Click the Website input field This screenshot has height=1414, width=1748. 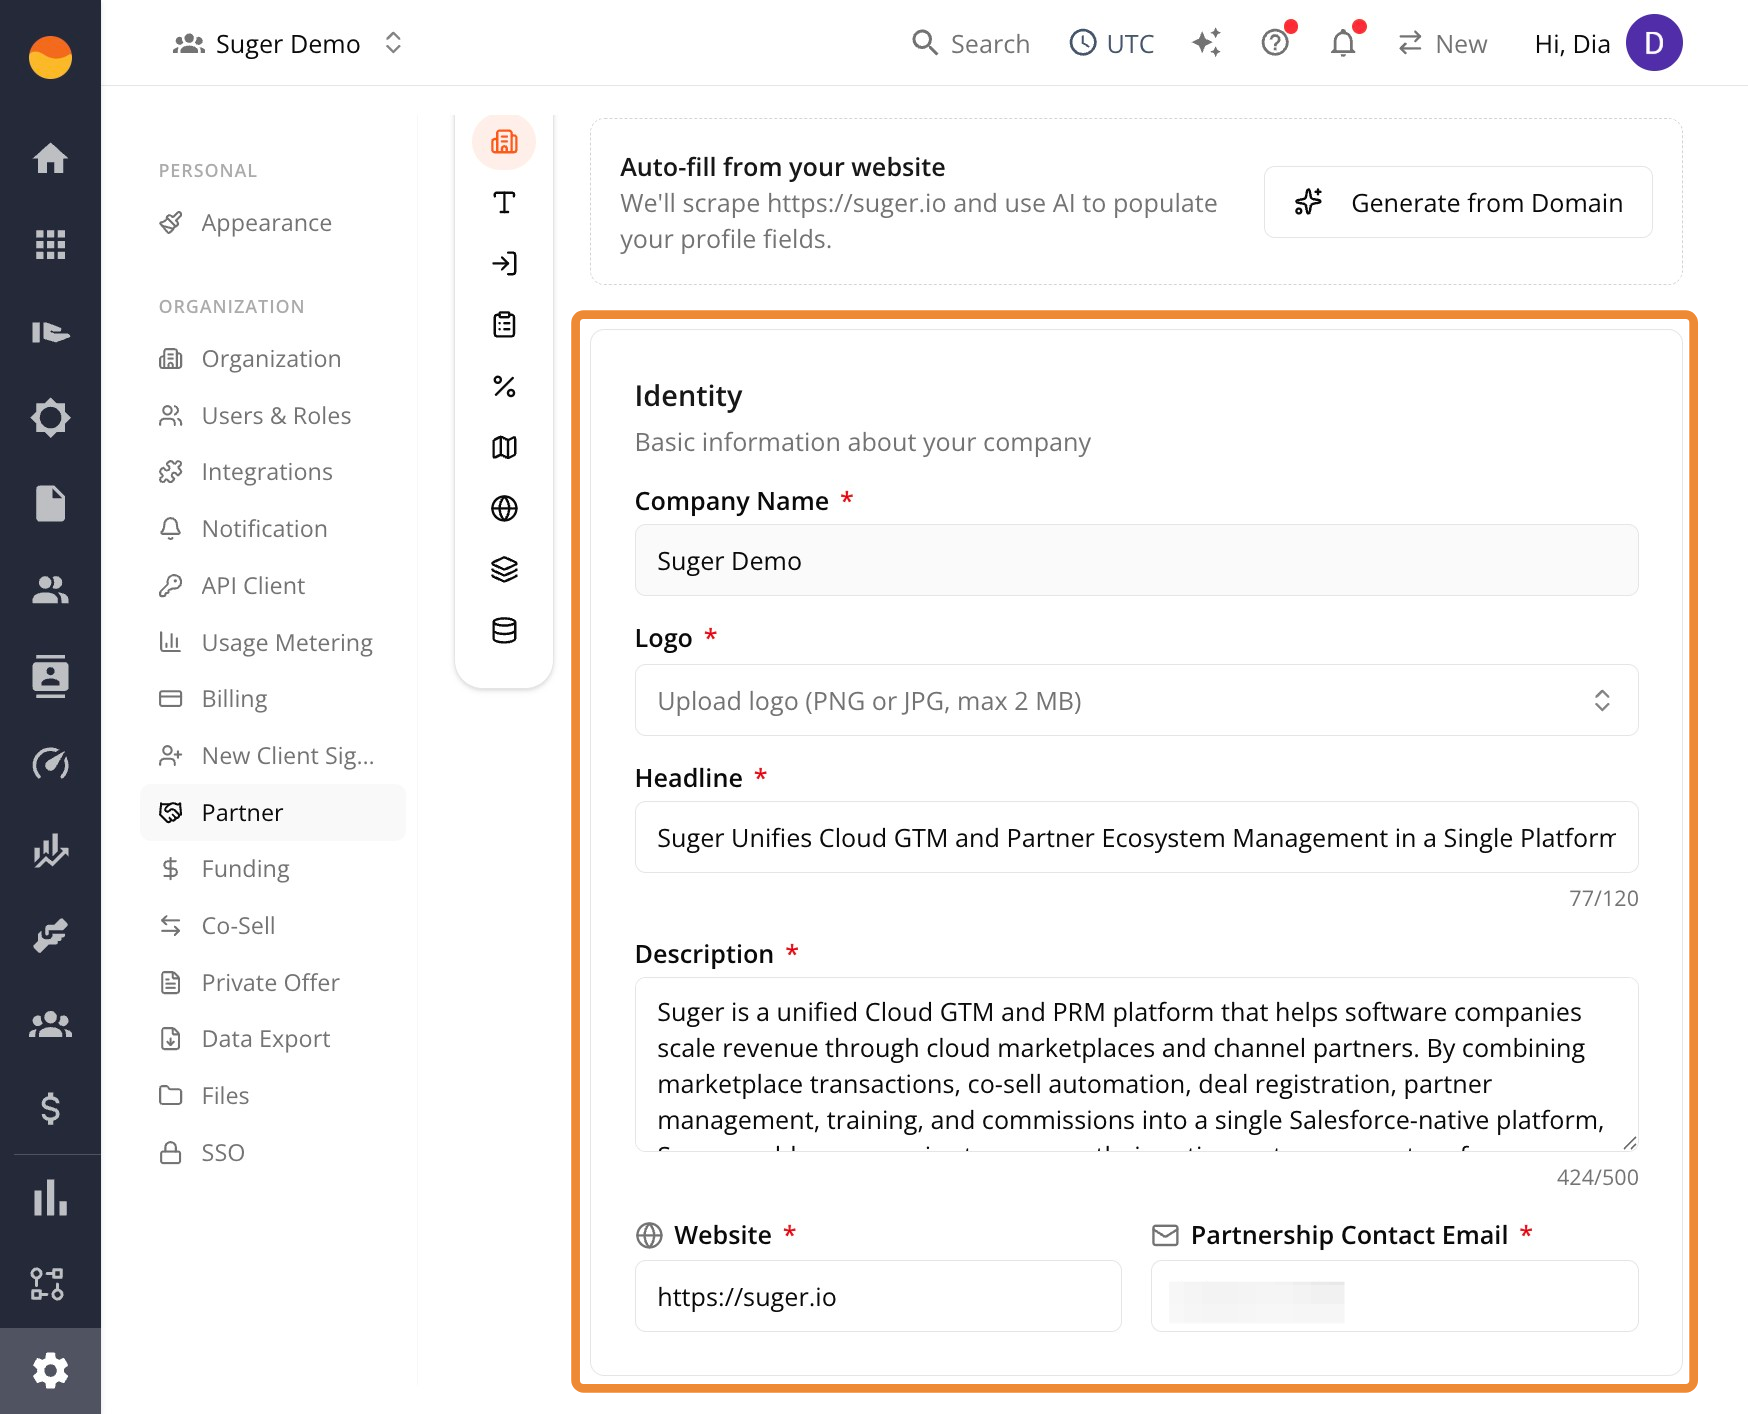pyautogui.click(x=878, y=1296)
